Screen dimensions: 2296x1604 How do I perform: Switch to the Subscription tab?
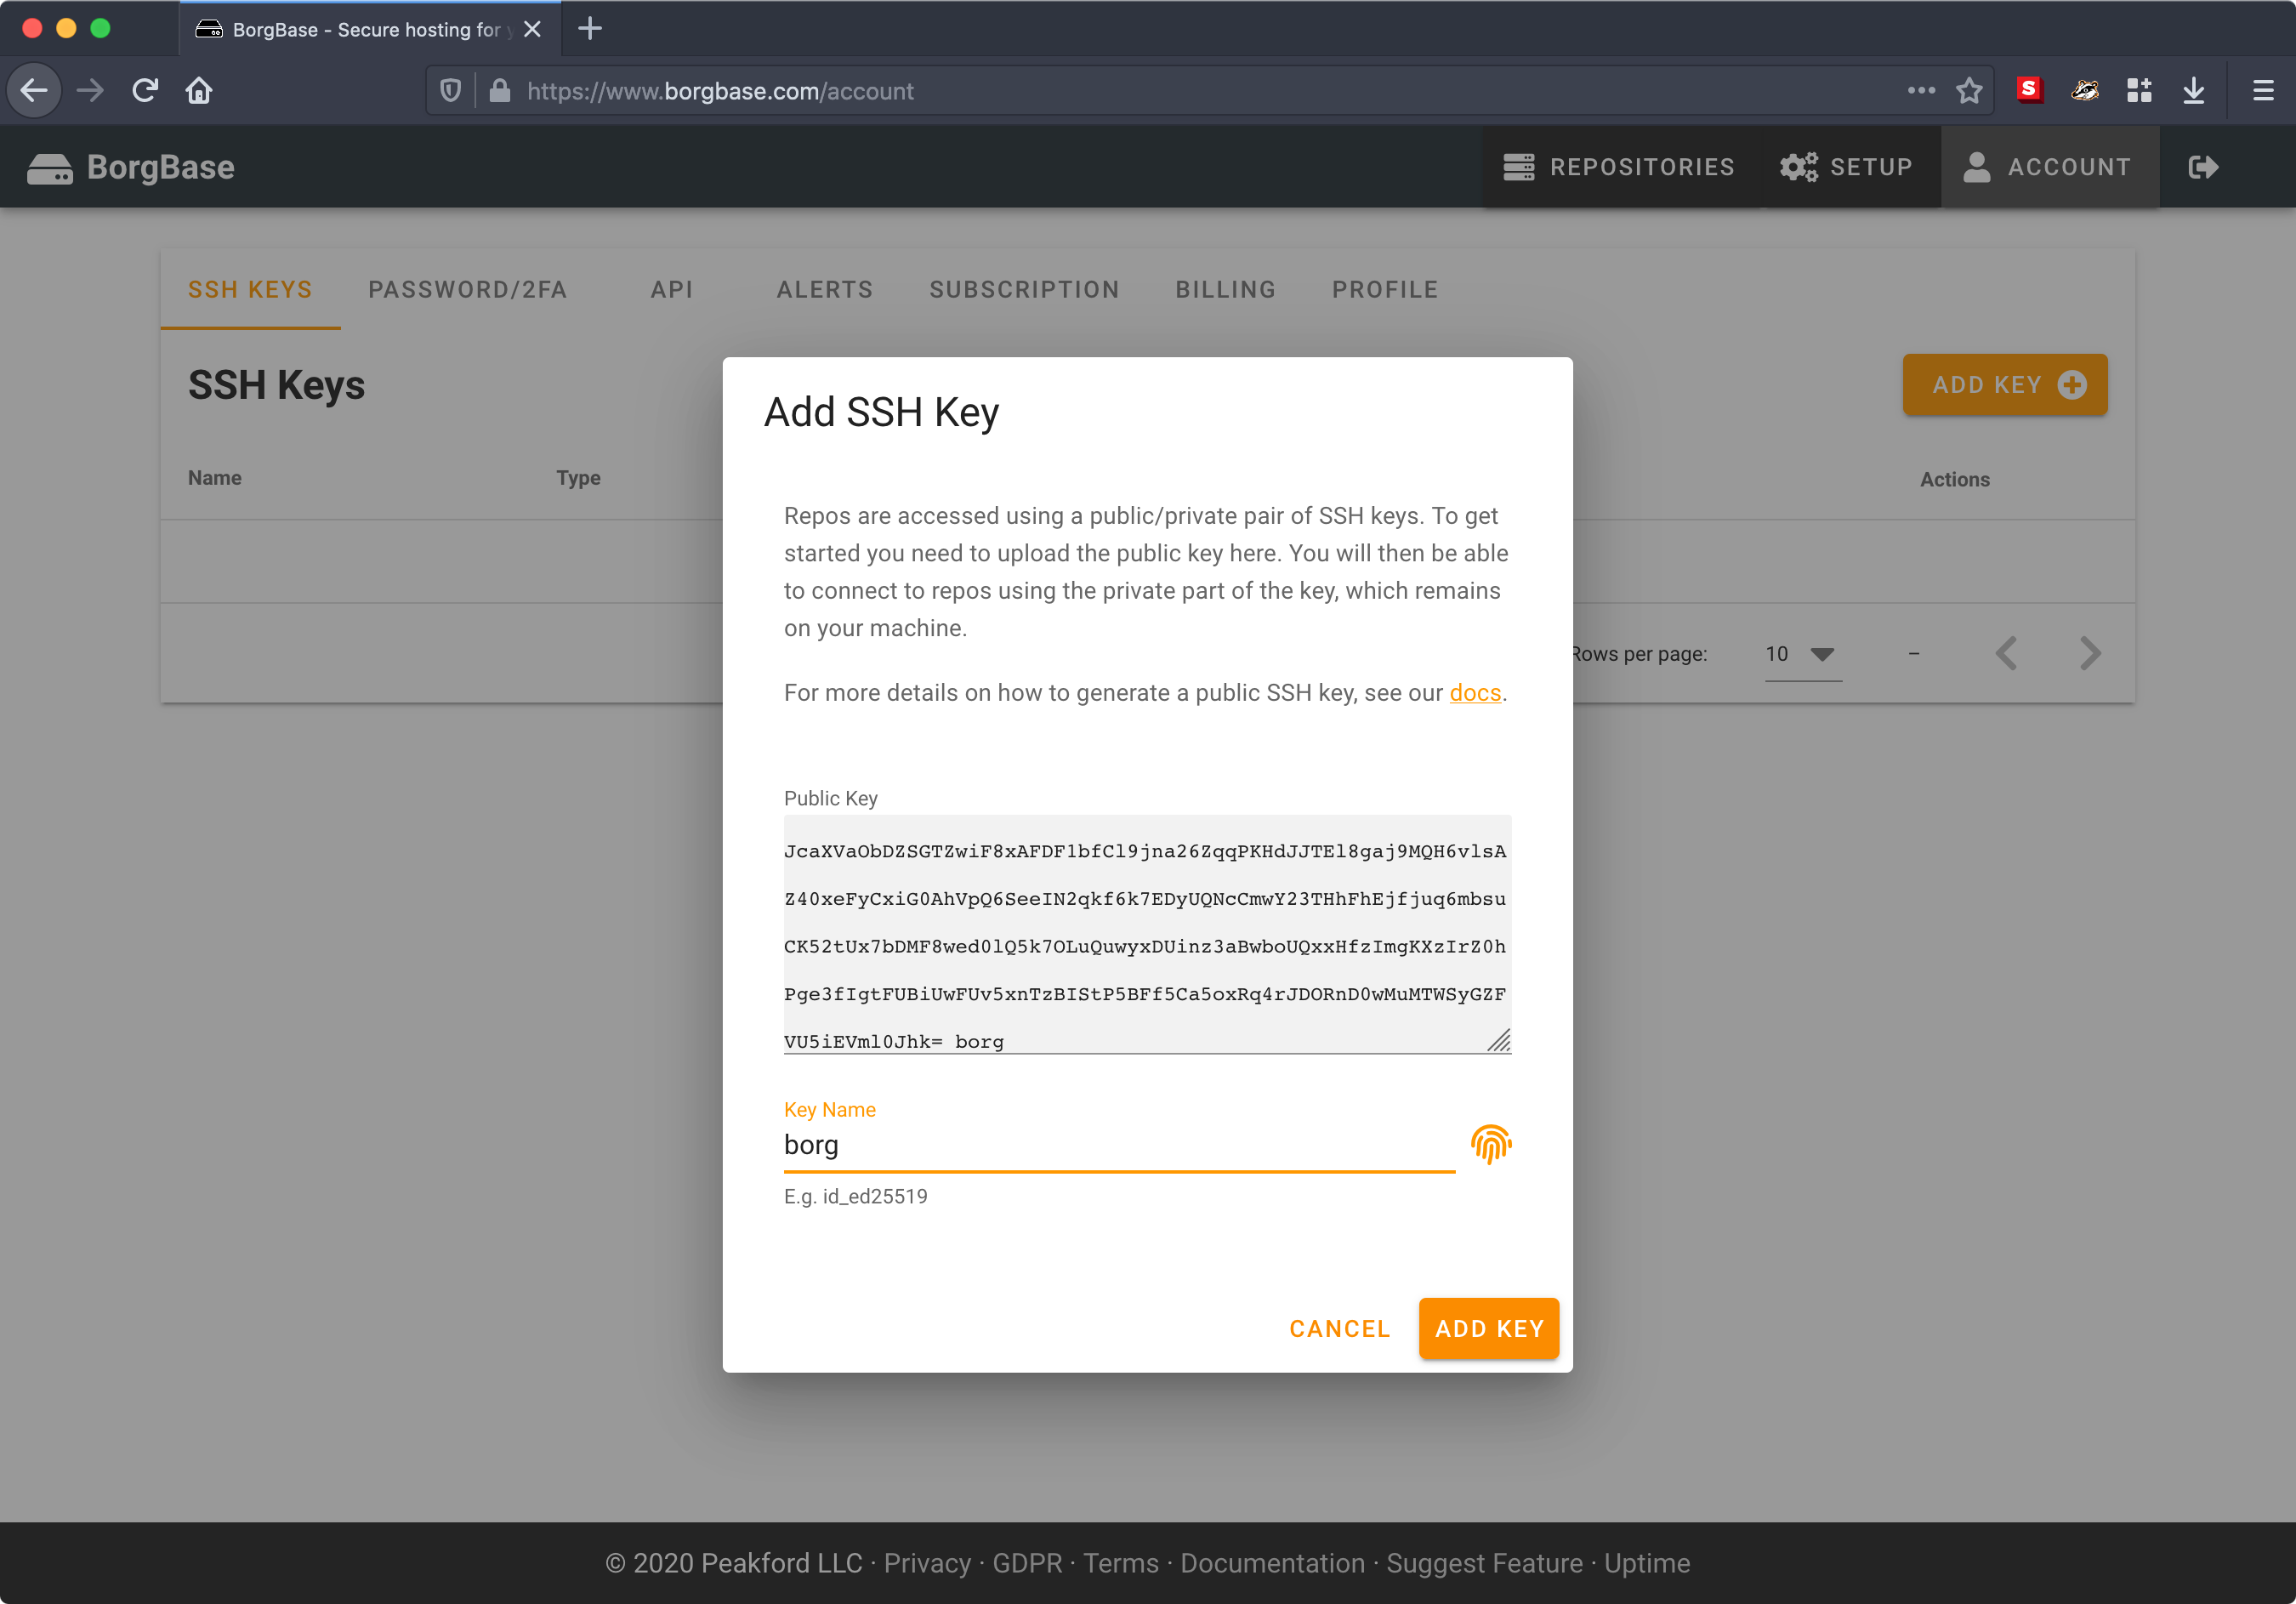(x=1024, y=289)
